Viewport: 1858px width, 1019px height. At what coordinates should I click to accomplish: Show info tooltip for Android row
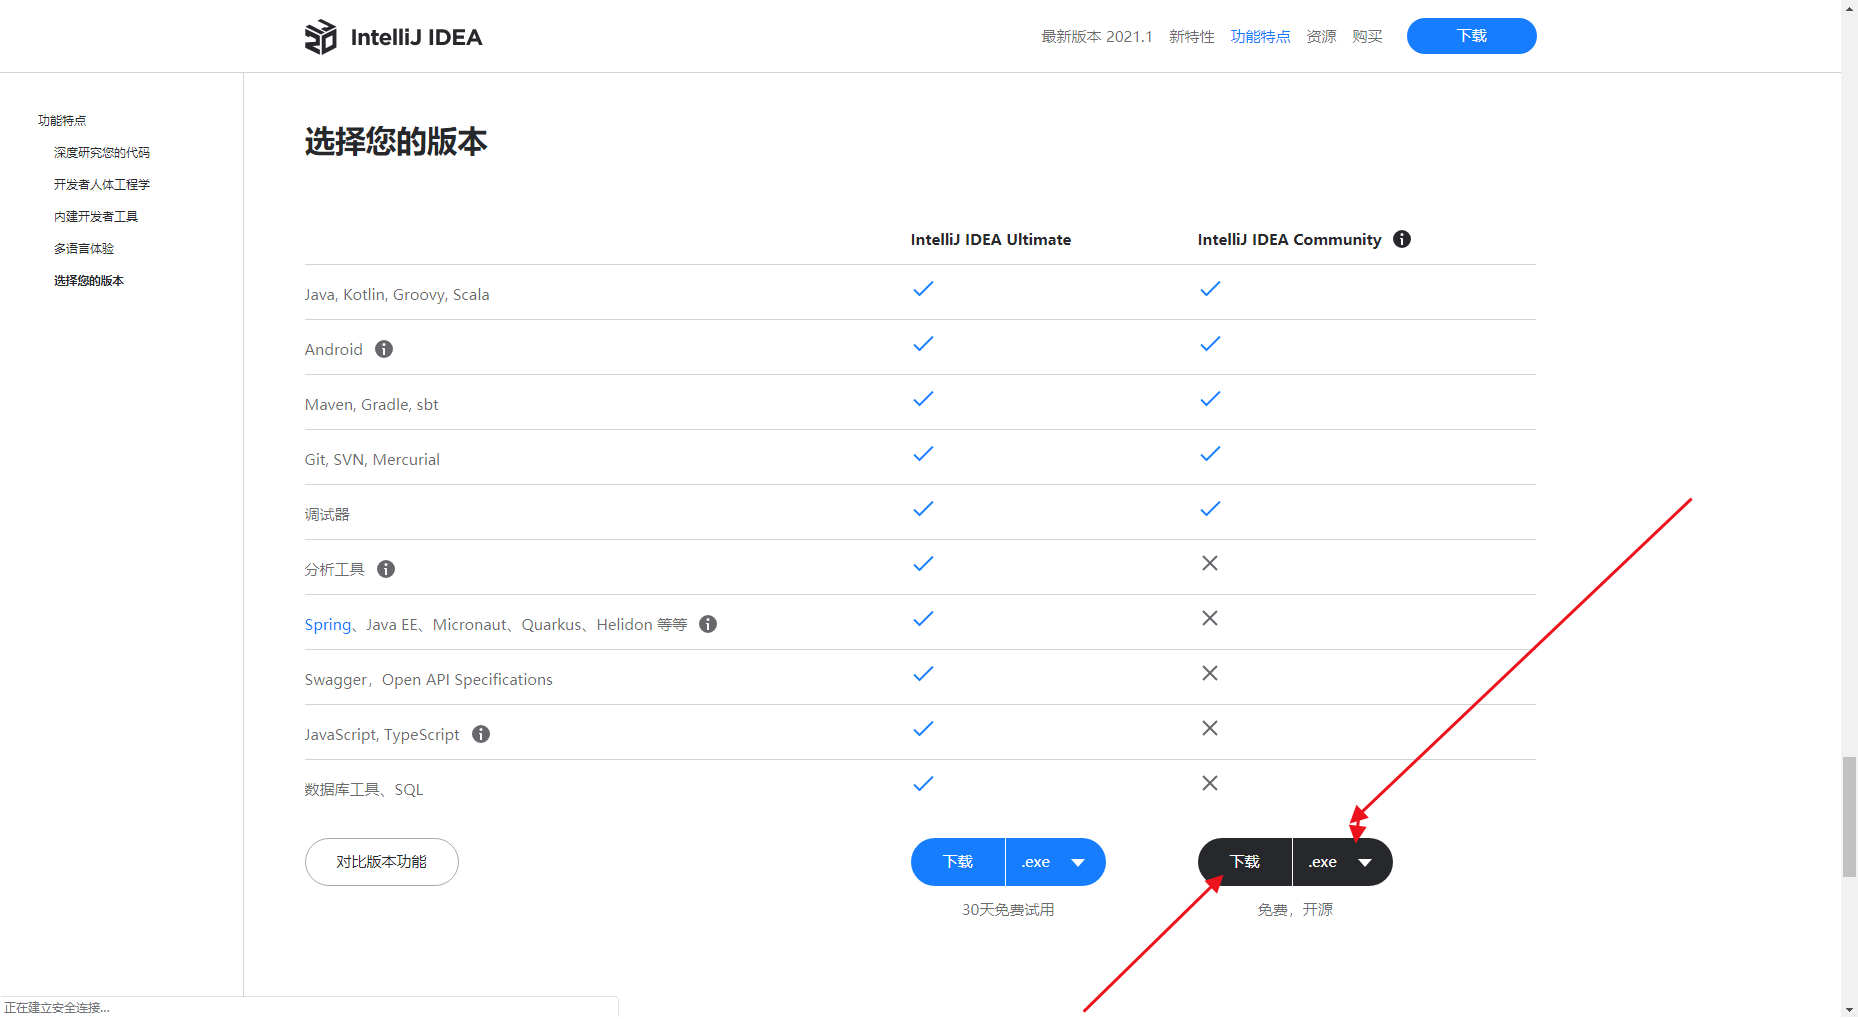[384, 349]
